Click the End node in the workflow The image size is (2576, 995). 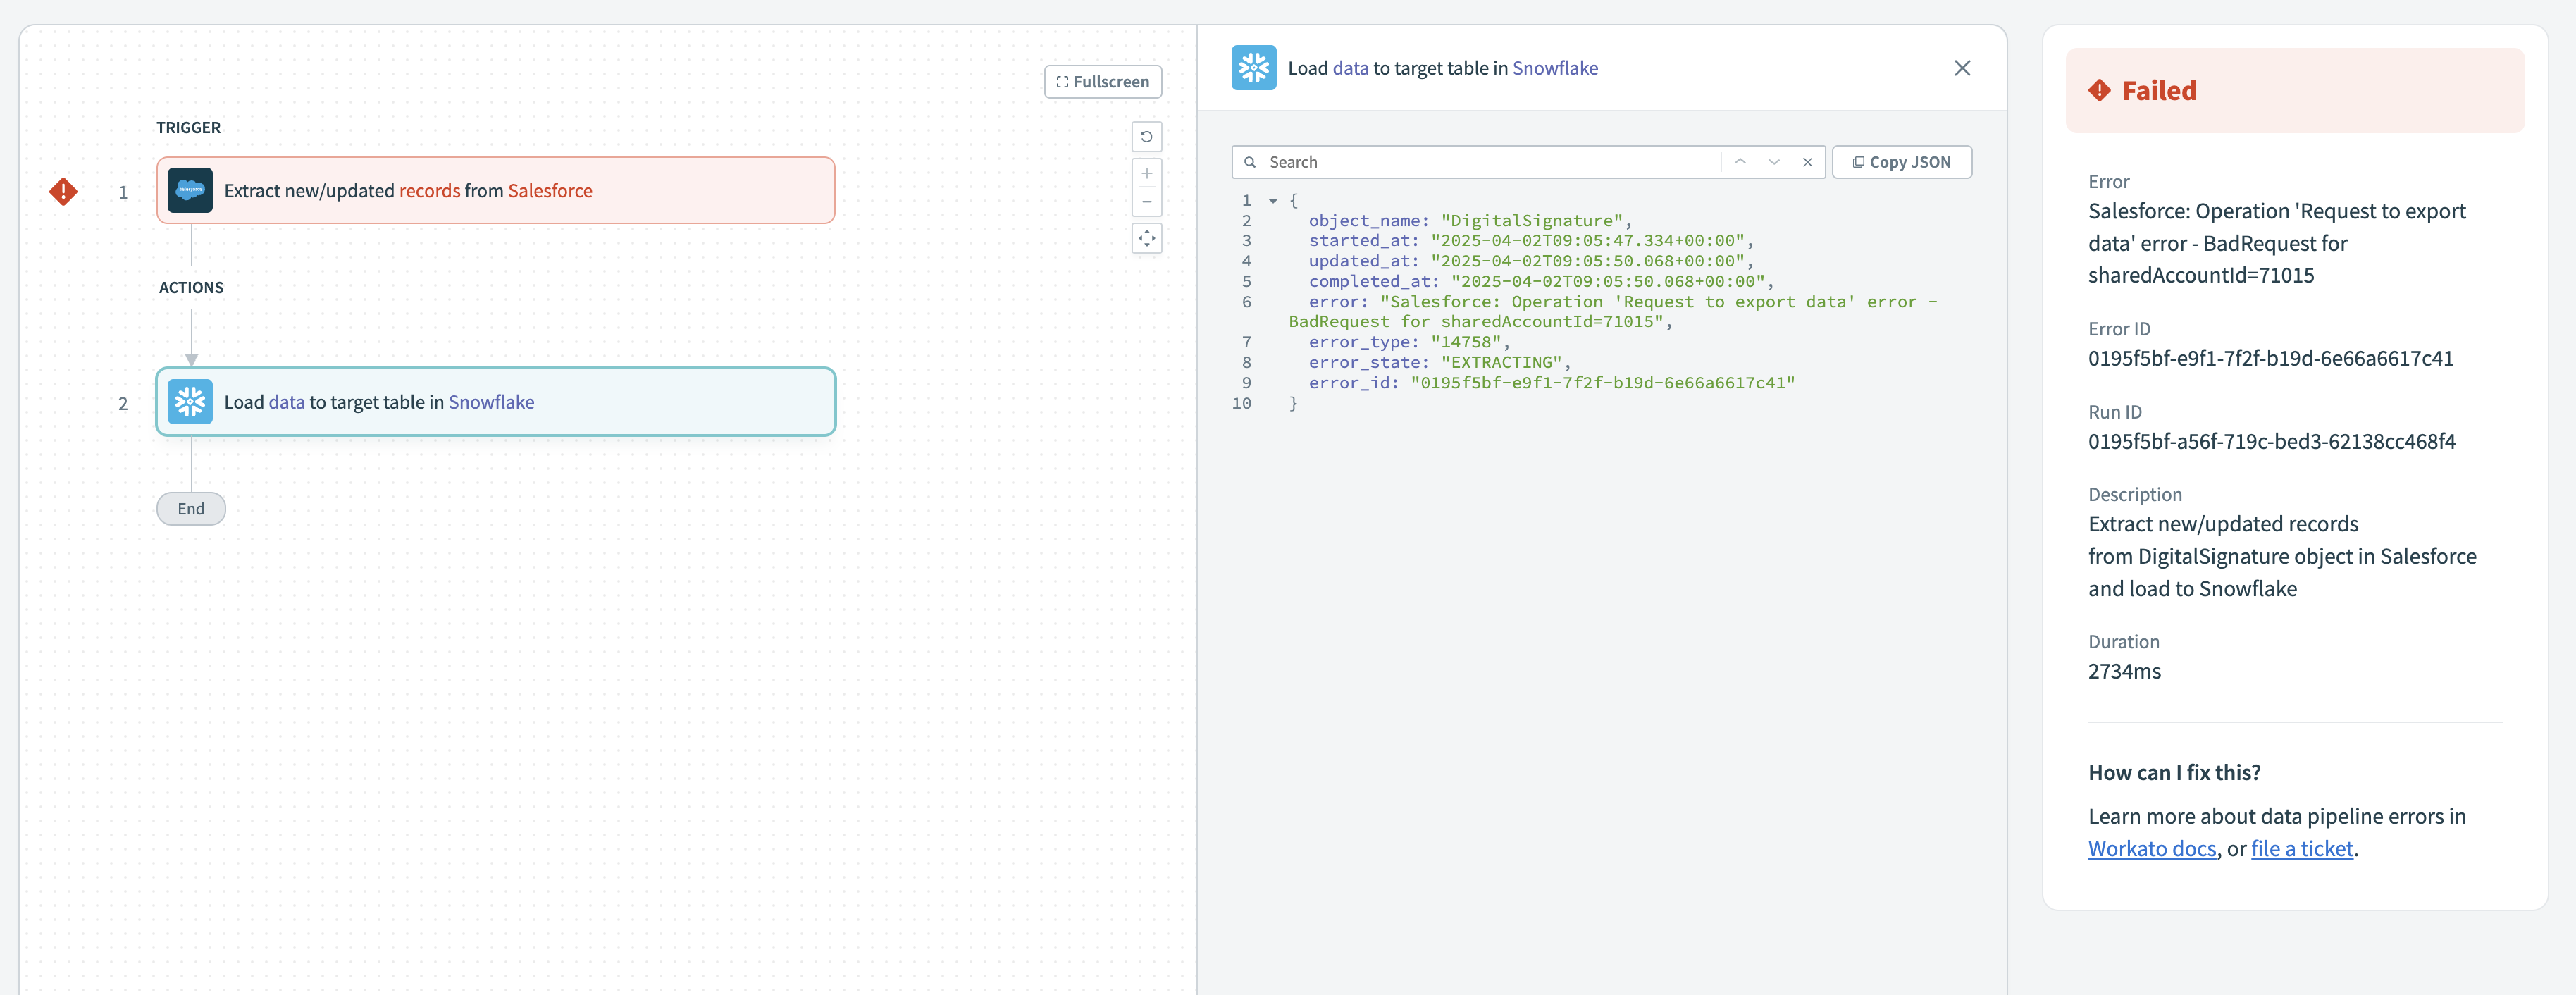coord(191,509)
